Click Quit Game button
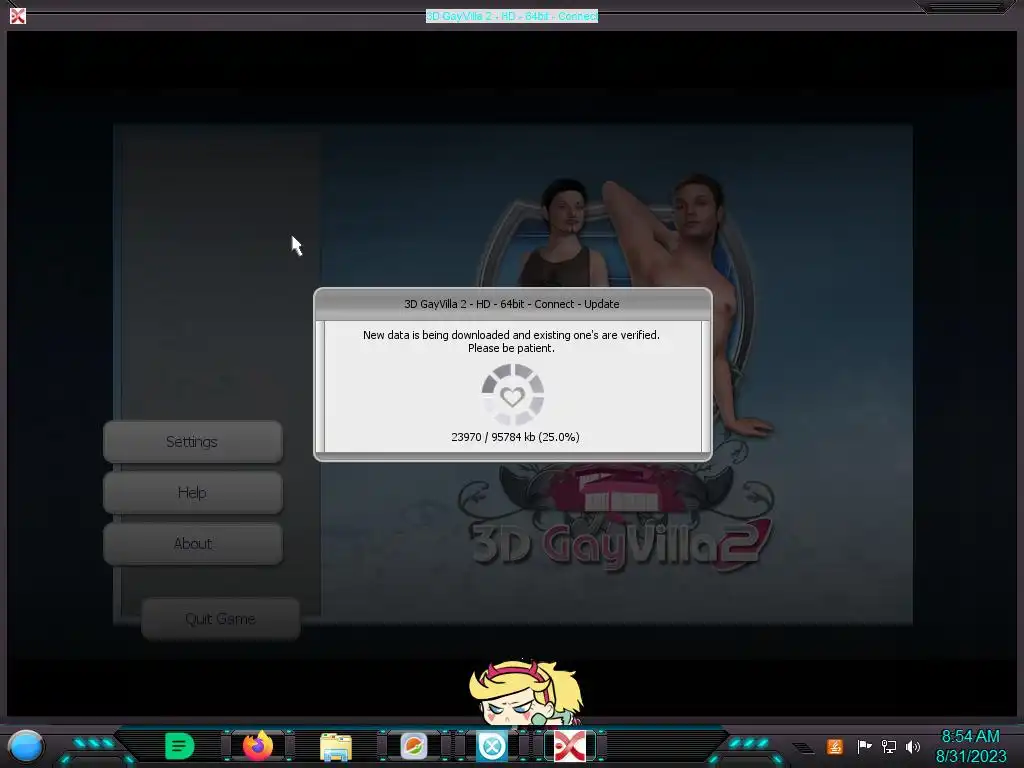Screen dimensions: 1024x768 [x=220, y=618]
